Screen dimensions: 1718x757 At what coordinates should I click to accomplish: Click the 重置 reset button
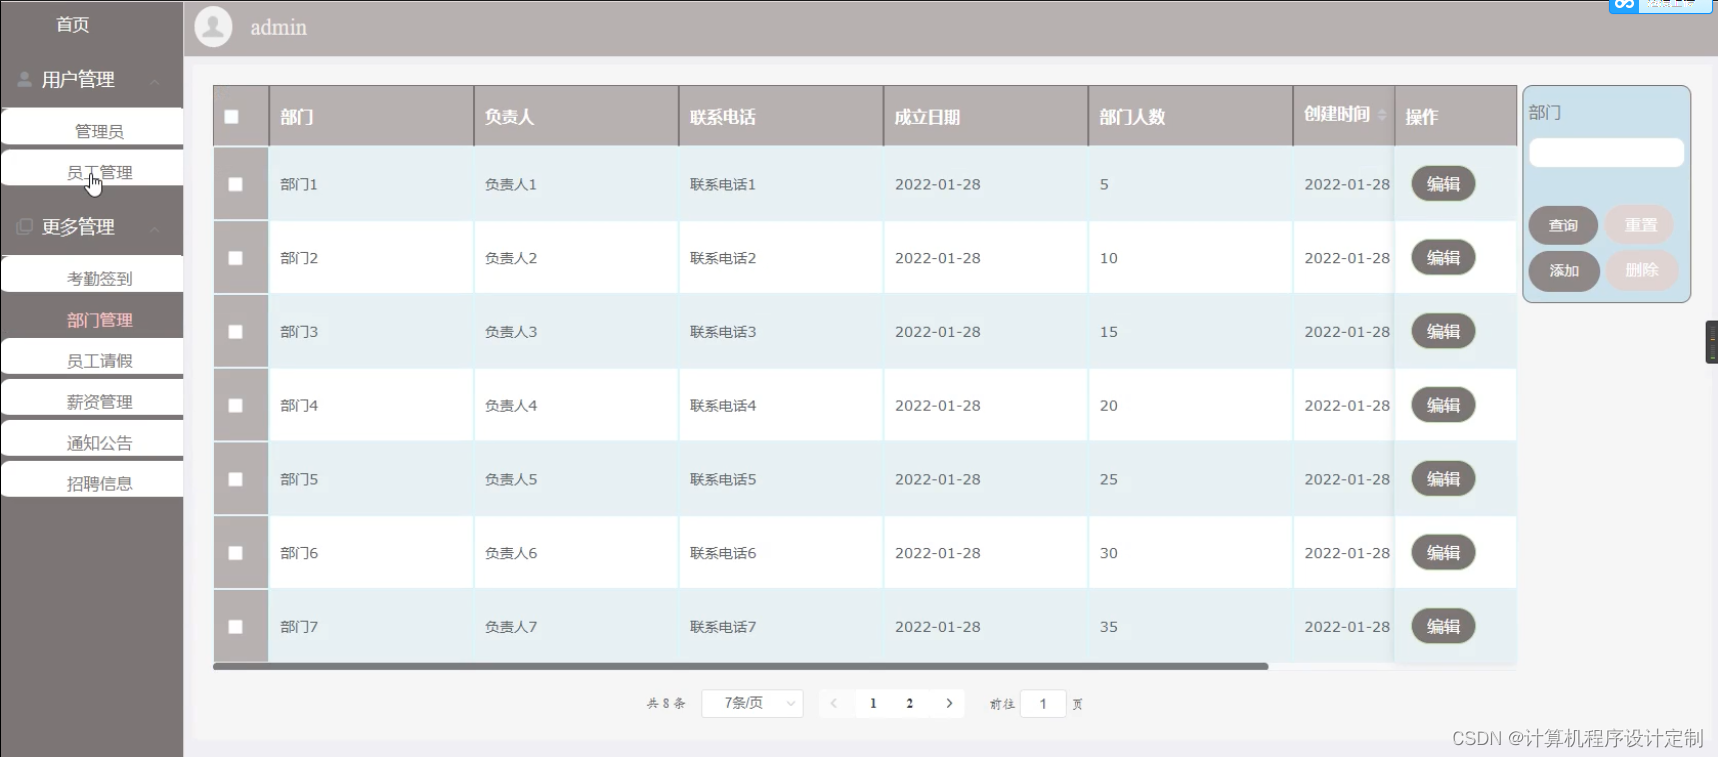[1640, 226]
